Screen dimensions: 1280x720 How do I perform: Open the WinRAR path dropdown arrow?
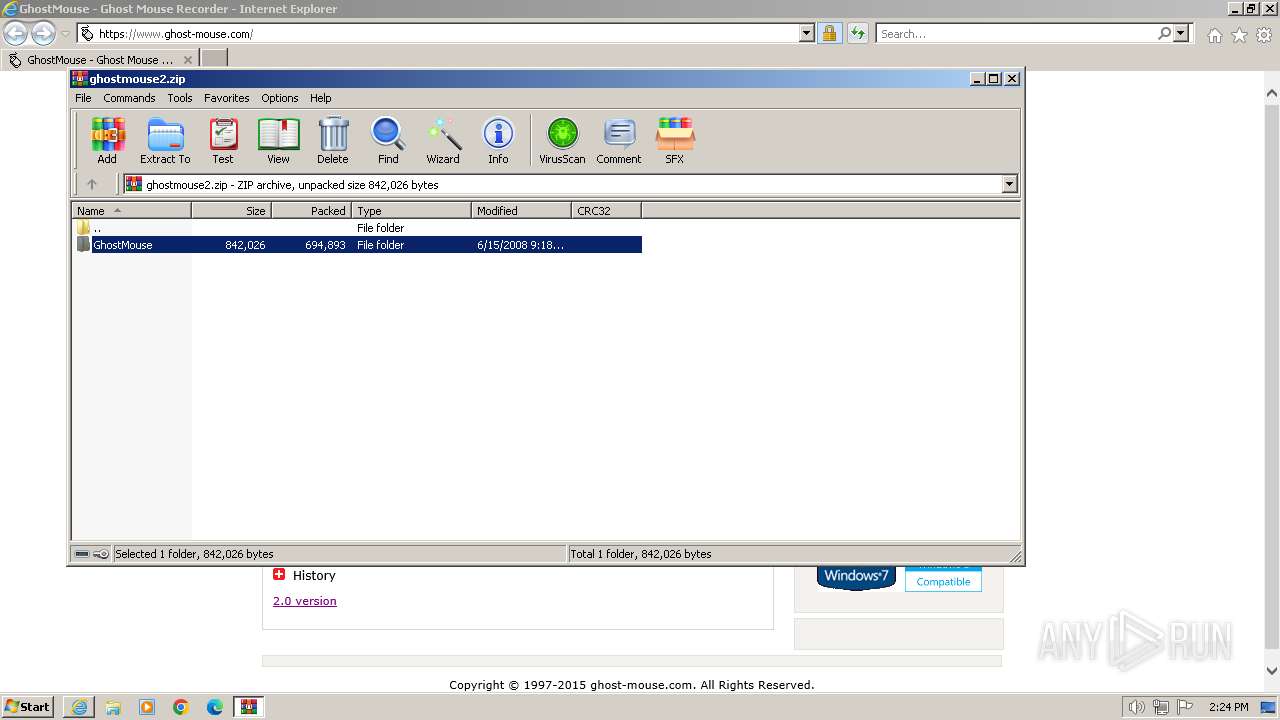tap(1009, 184)
